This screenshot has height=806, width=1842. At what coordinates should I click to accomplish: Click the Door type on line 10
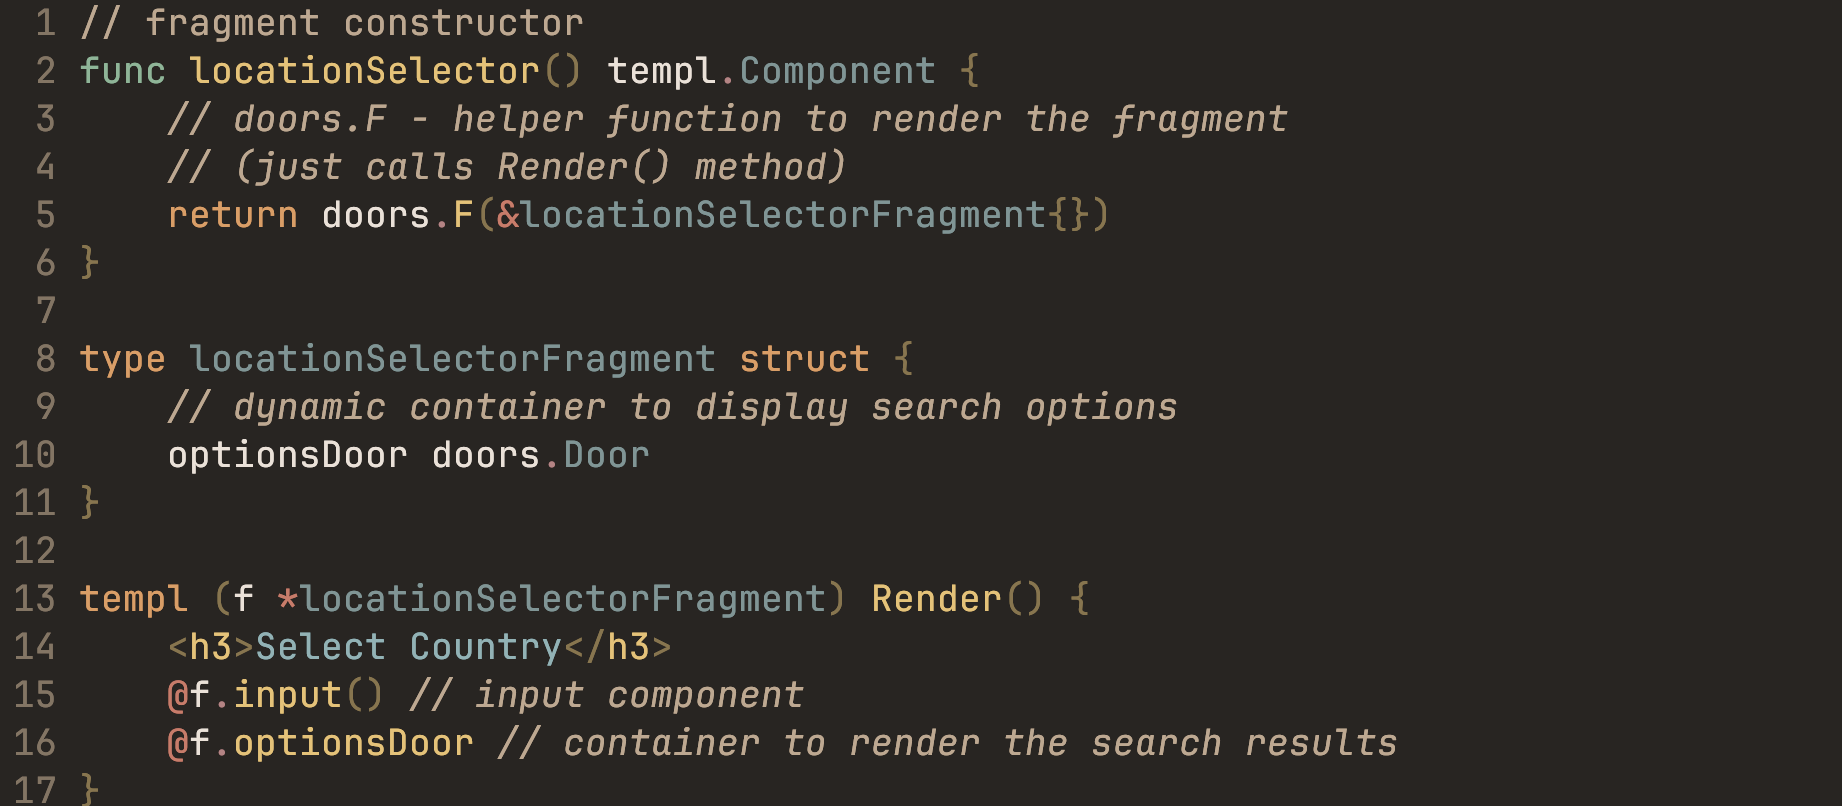pos(606,455)
